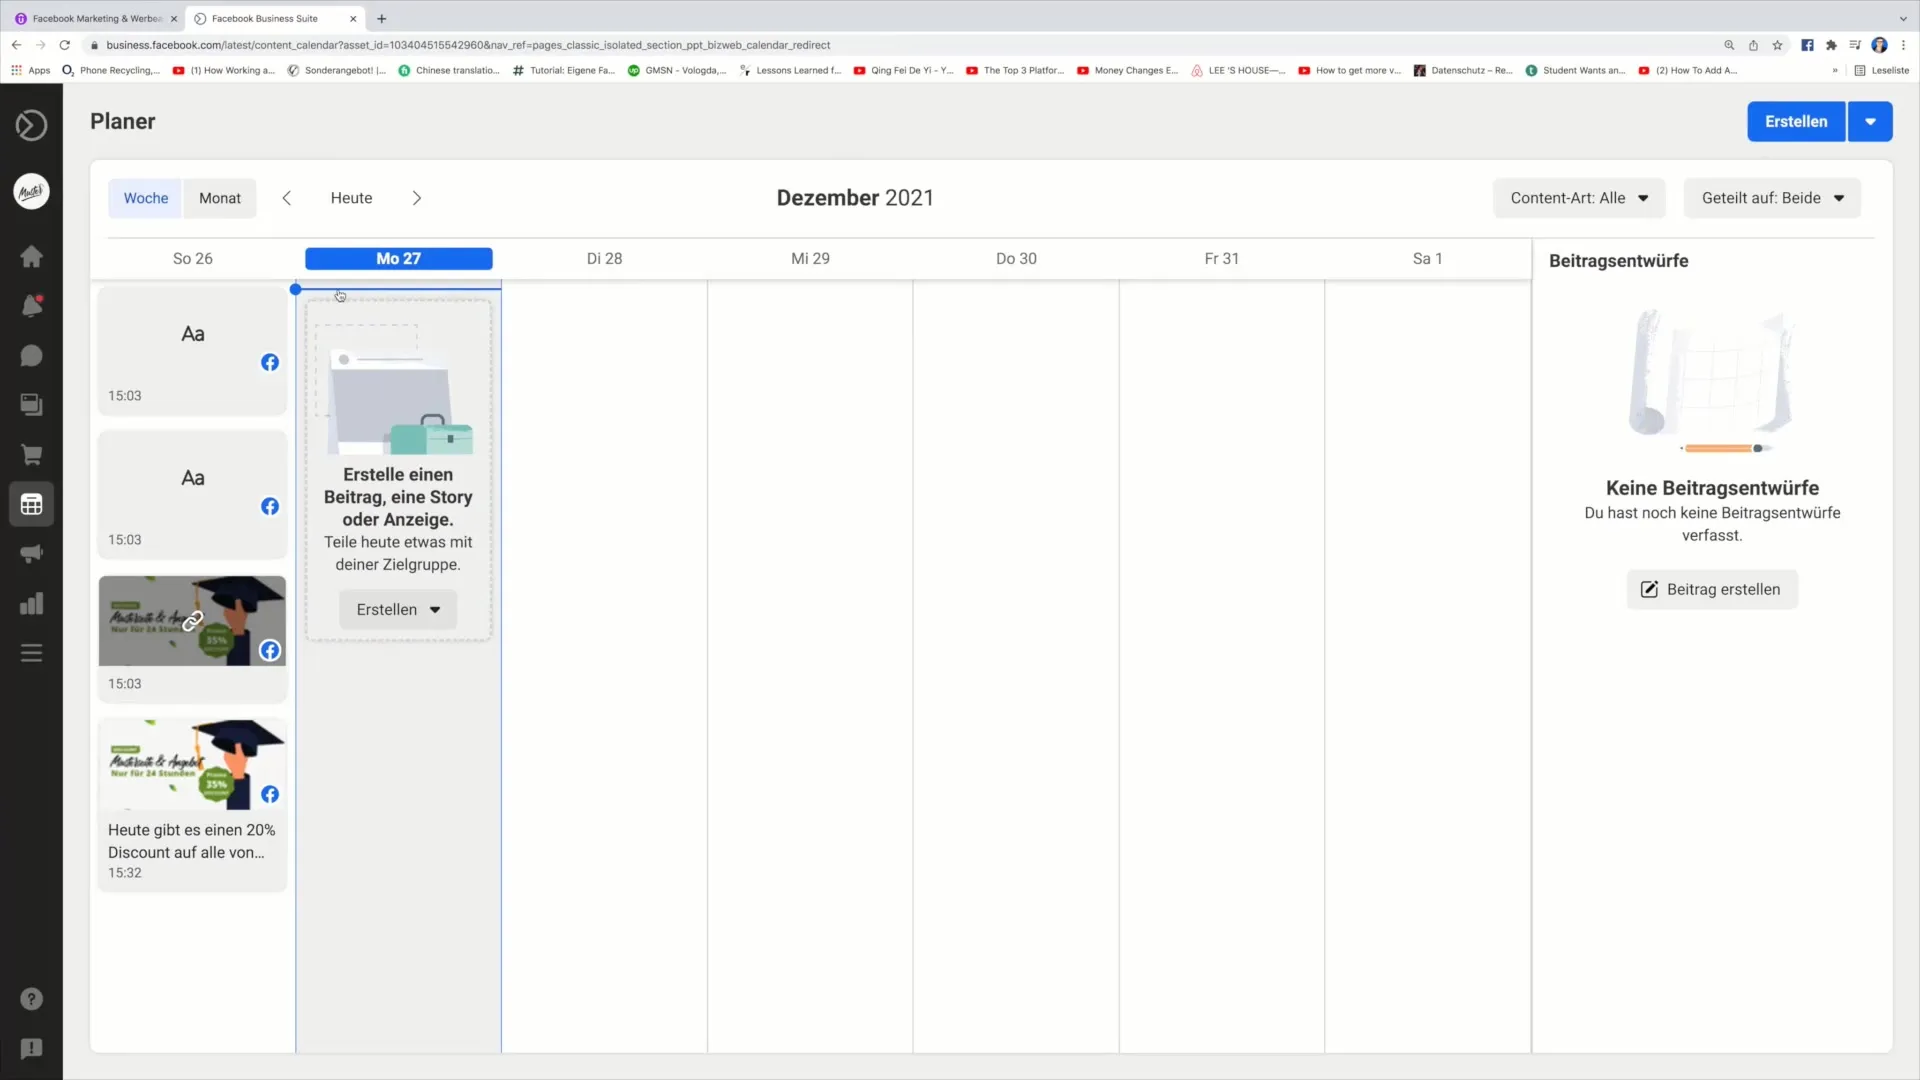The width and height of the screenshot is (1920, 1080).
Task: Open Insights bar chart icon
Action: tap(31, 603)
